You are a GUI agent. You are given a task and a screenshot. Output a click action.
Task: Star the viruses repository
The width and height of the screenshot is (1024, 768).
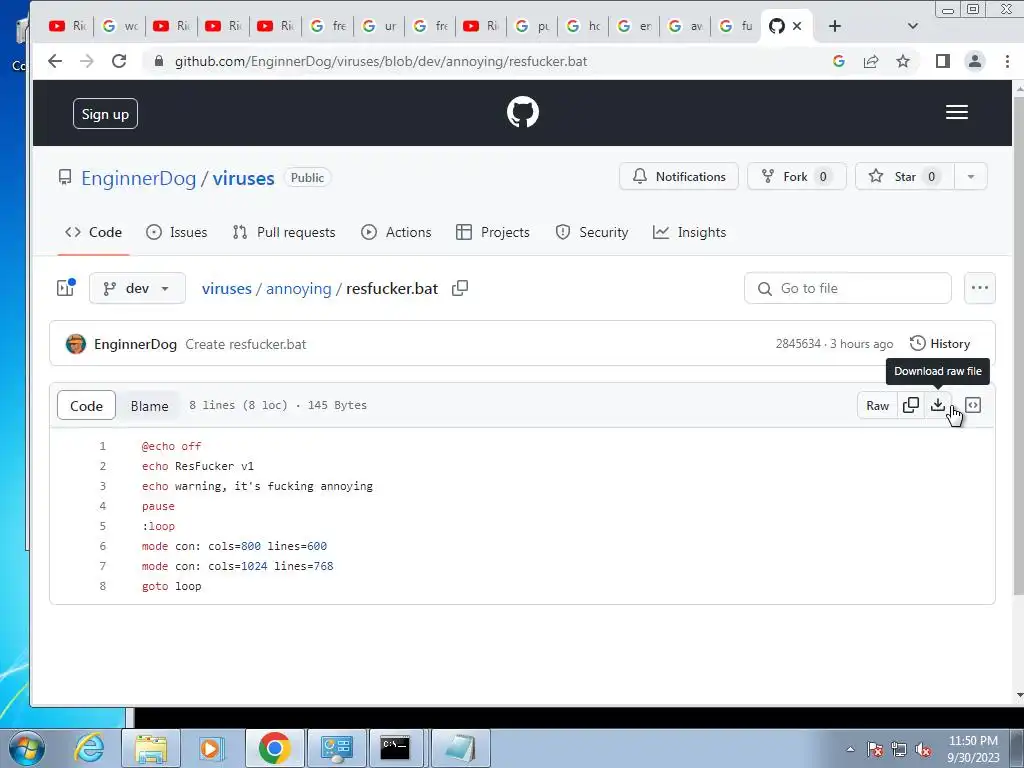905,176
